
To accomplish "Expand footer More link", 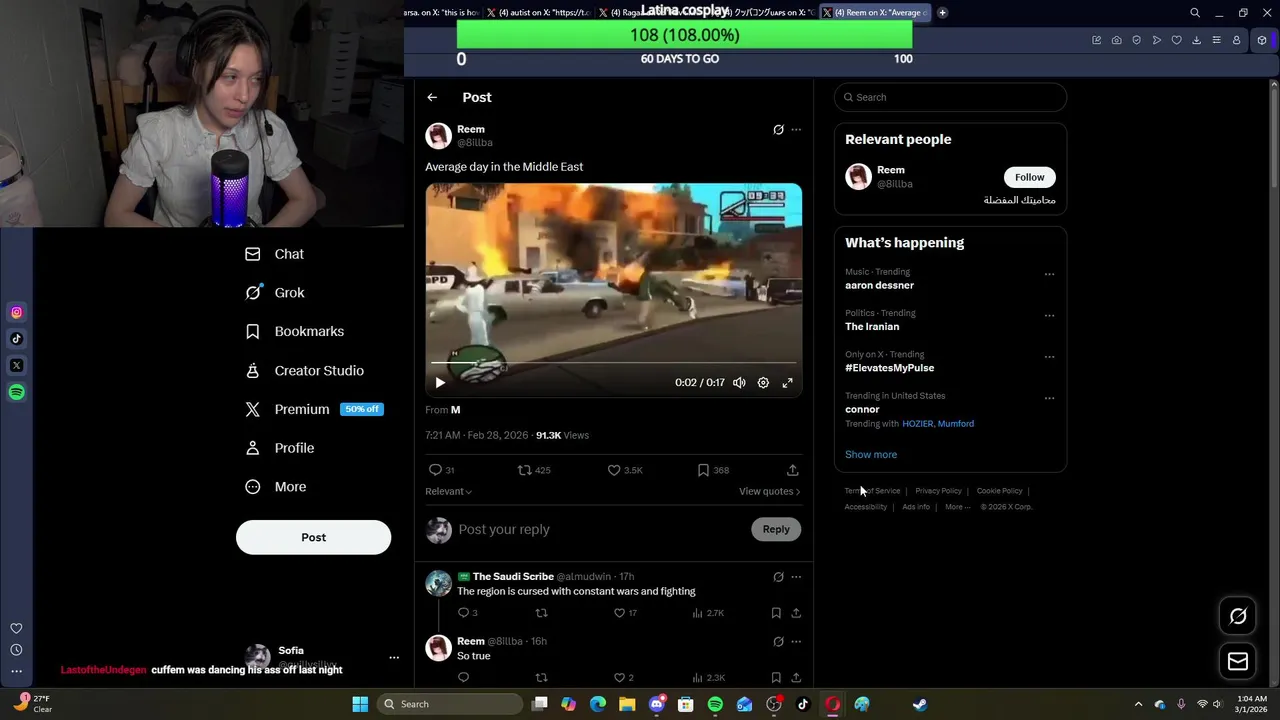I will click(x=957, y=507).
